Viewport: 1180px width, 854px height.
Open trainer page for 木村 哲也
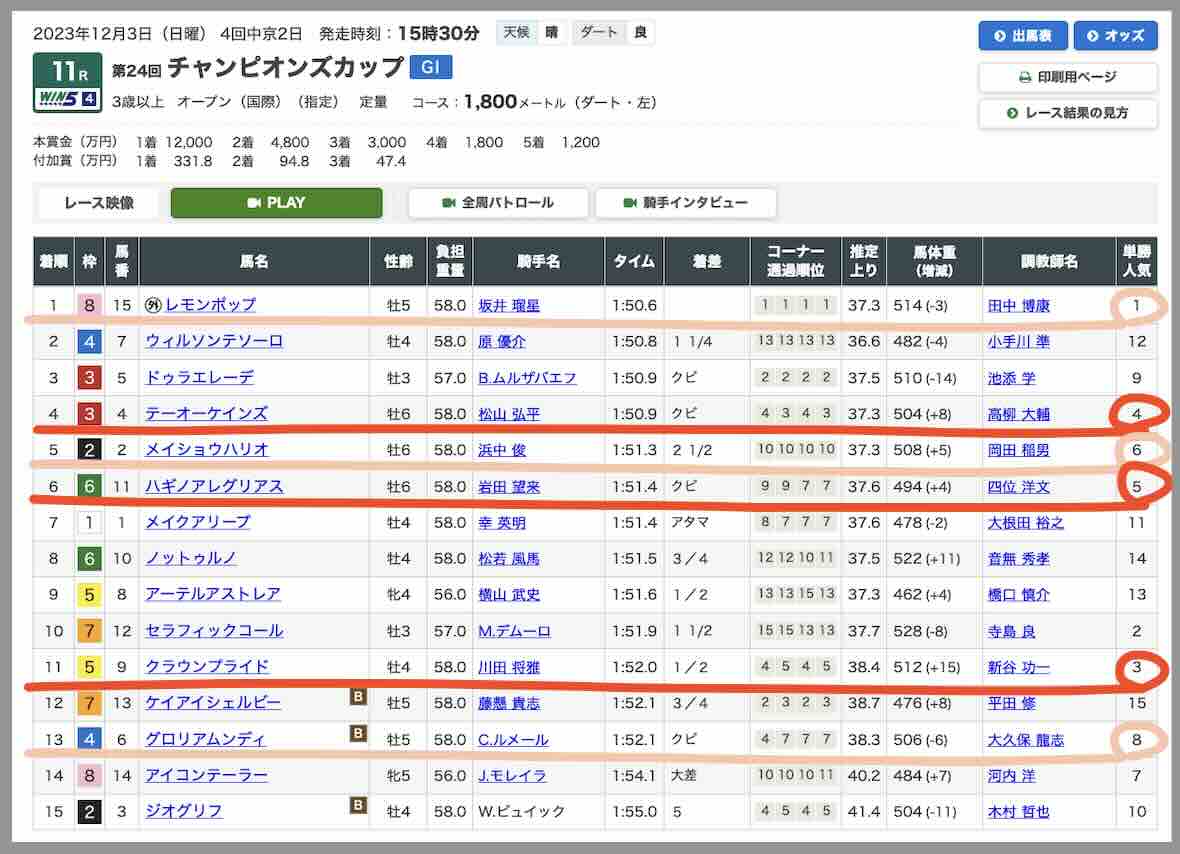pyautogui.click(x=1018, y=812)
